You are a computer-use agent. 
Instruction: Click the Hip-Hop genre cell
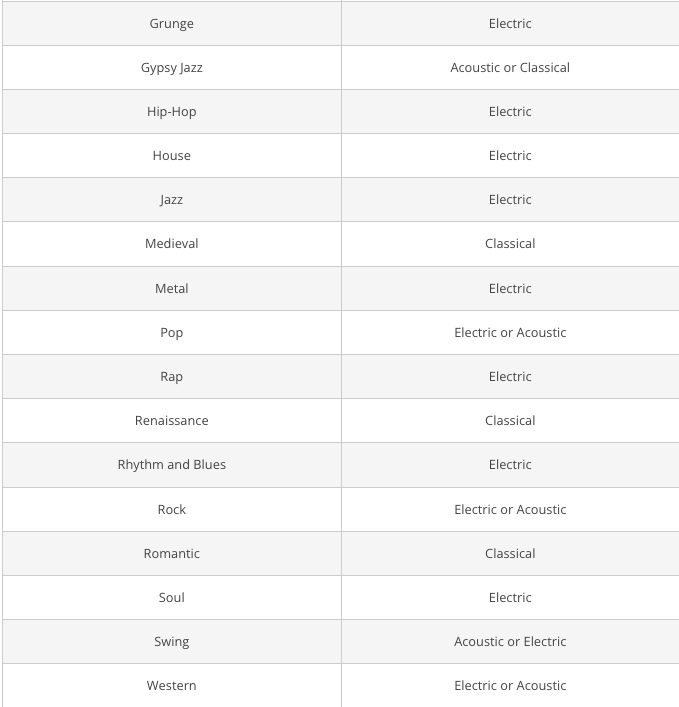tap(172, 111)
